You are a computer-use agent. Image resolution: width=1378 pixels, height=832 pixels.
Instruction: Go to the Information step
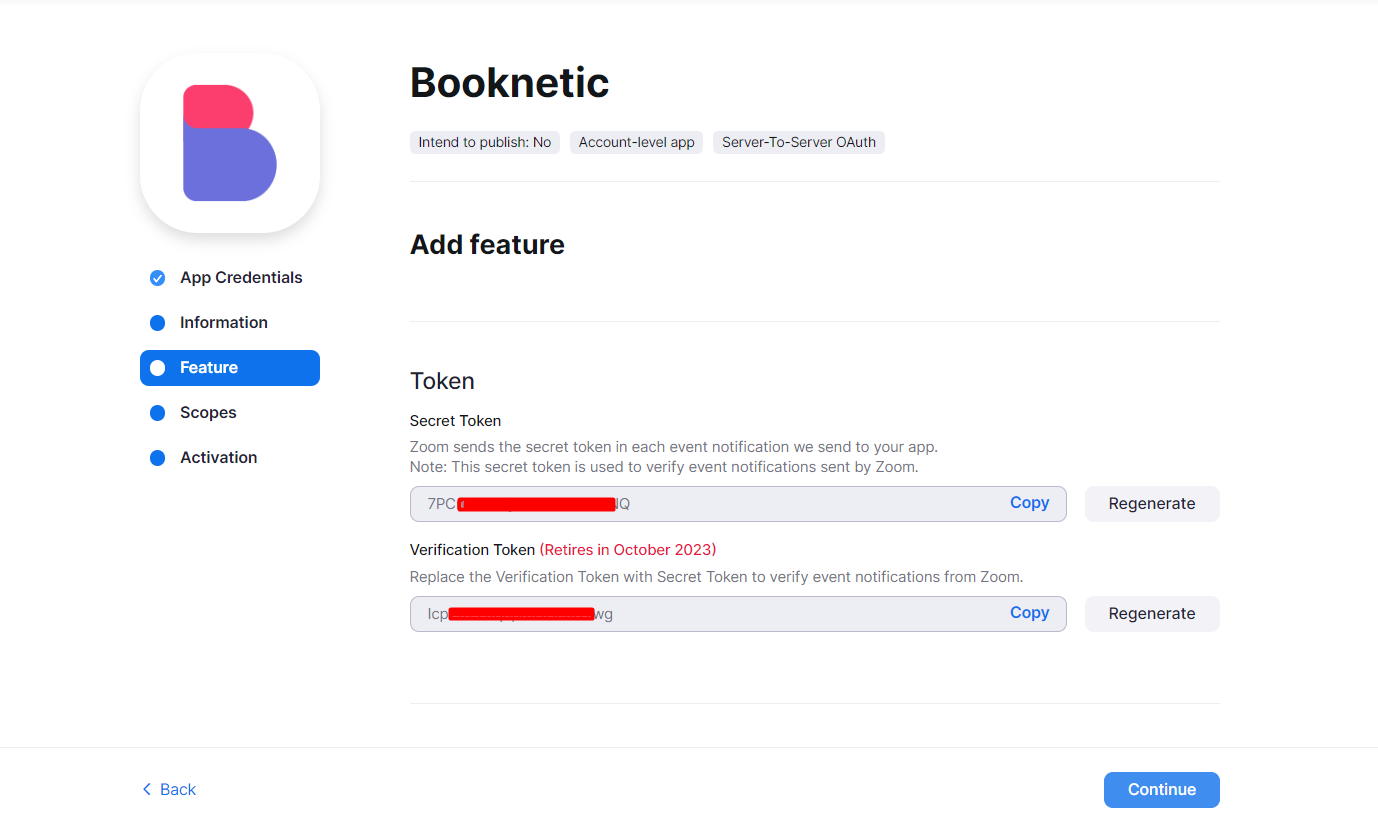click(224, 323)
